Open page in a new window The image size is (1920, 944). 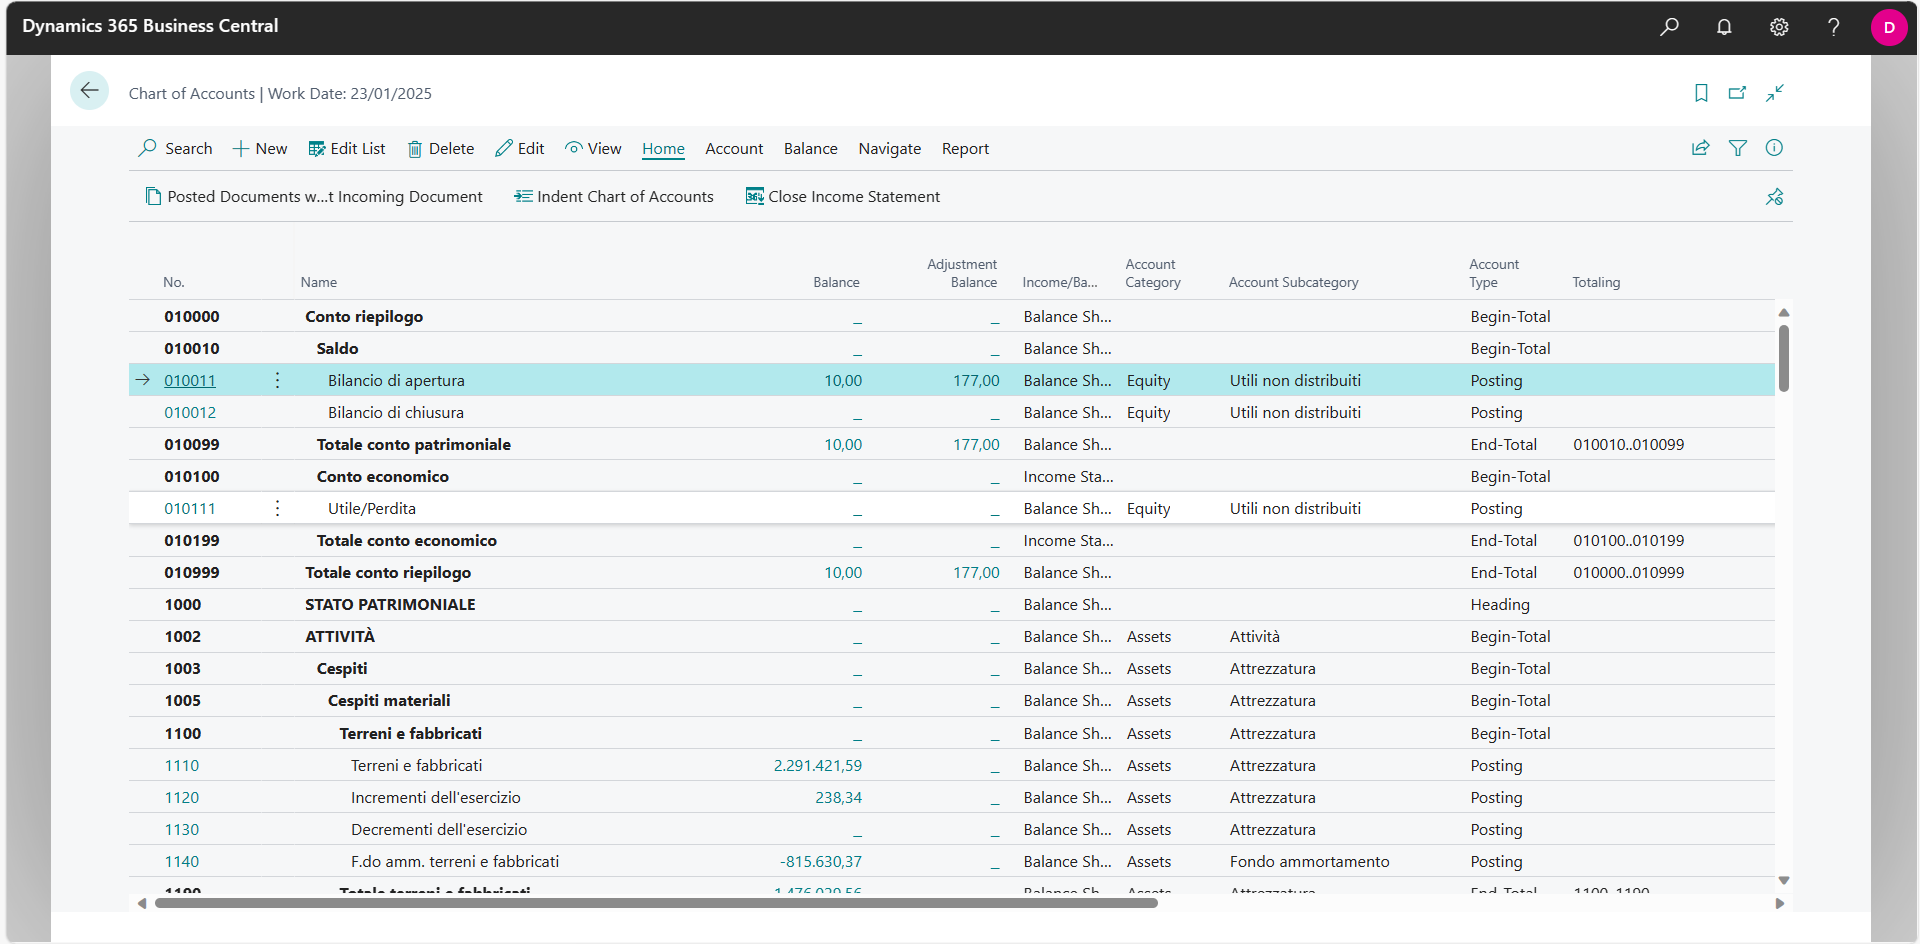(x=1737, y=93)
